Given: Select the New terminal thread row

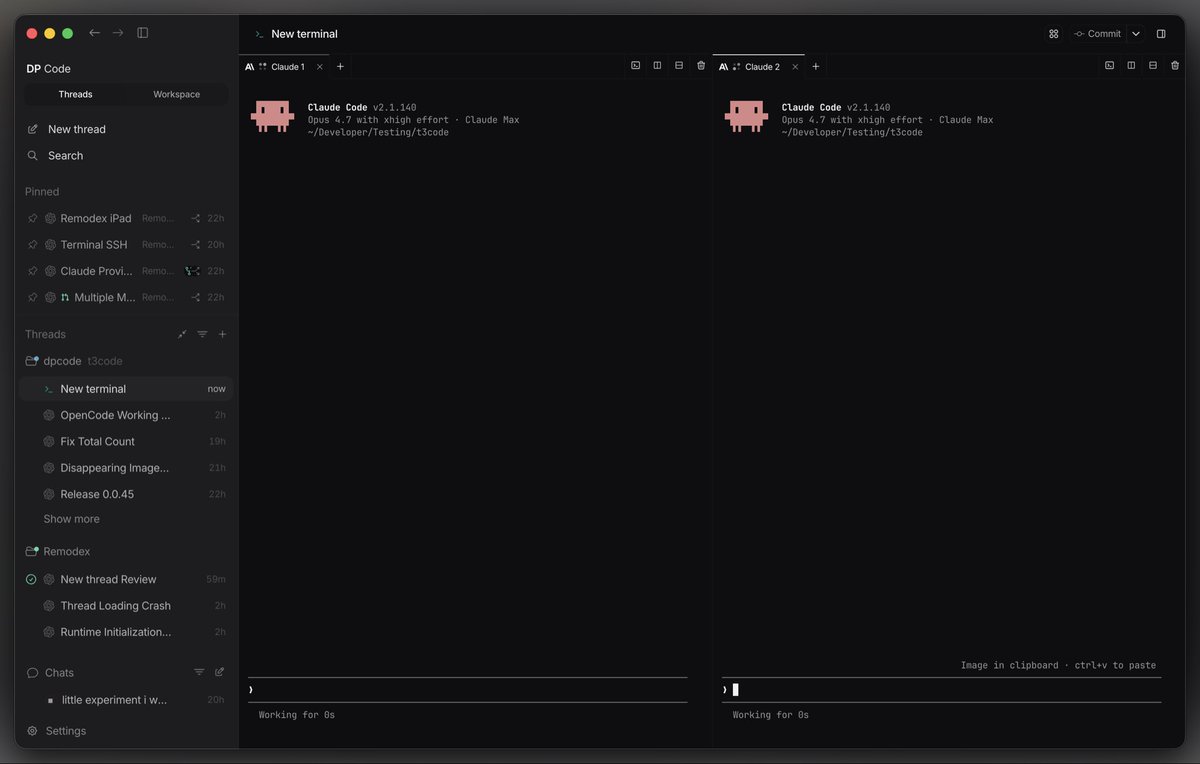Looking at the screenshot, I should point(126,389).
